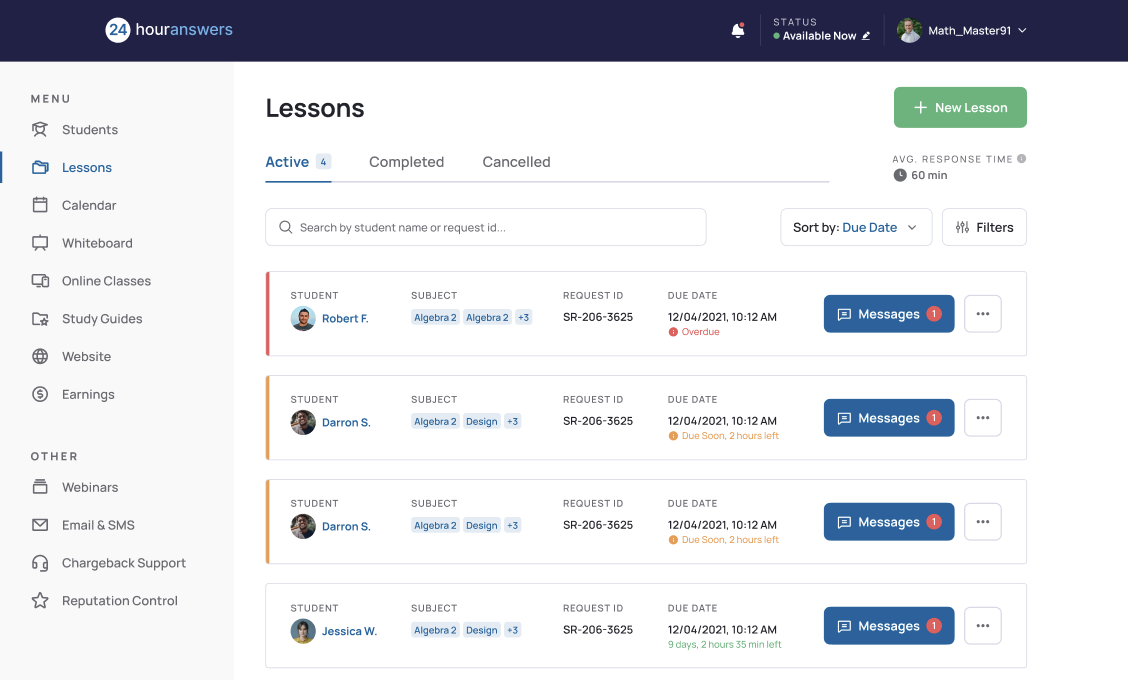Switch to the Completed tab

(x=406, y=162)
